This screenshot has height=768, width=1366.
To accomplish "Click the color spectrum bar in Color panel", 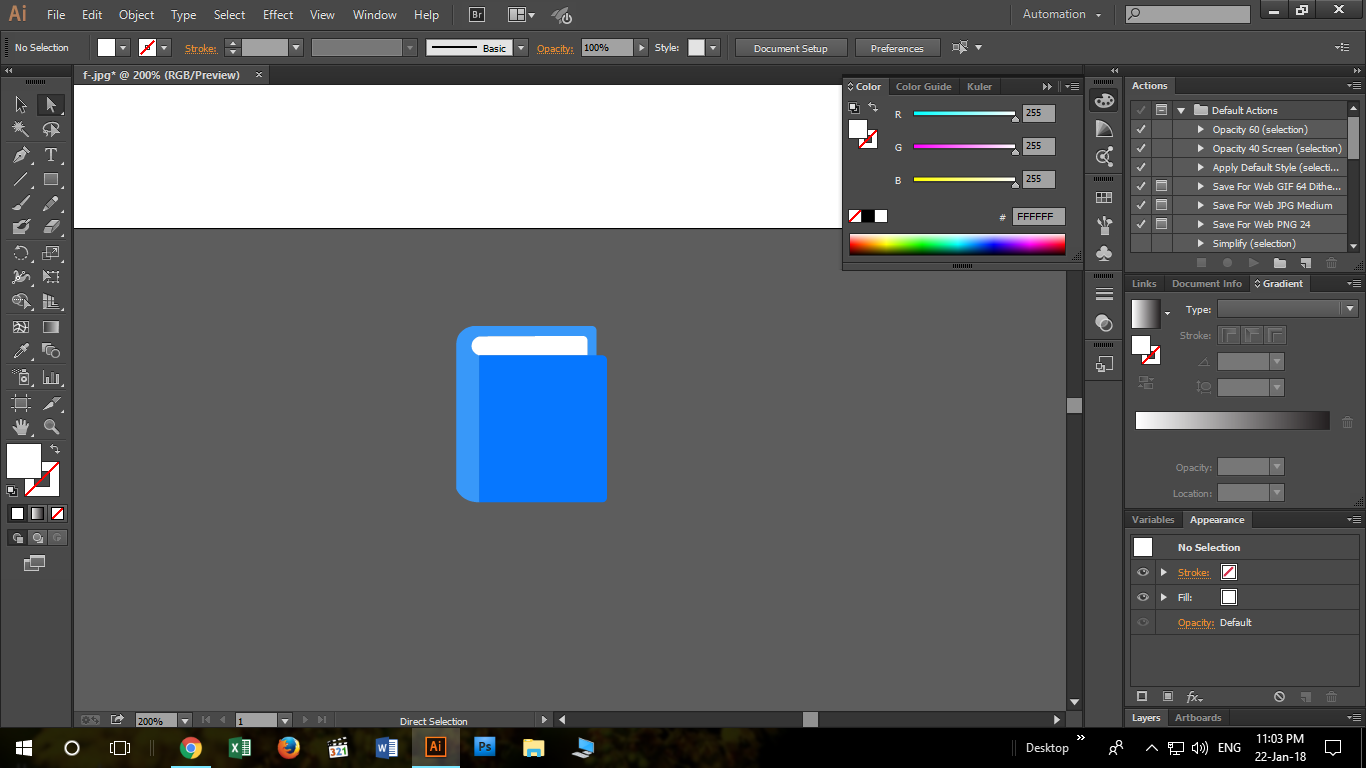I will coord(956,245).
